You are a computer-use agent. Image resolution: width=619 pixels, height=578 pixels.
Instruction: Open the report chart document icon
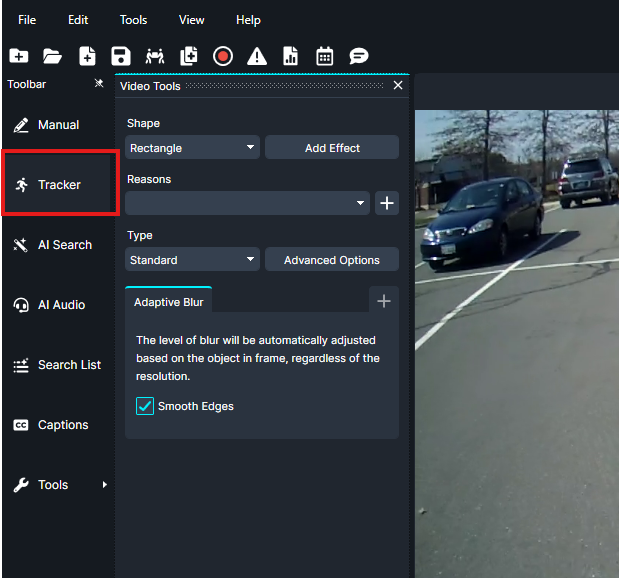click(x=291, y=56)
